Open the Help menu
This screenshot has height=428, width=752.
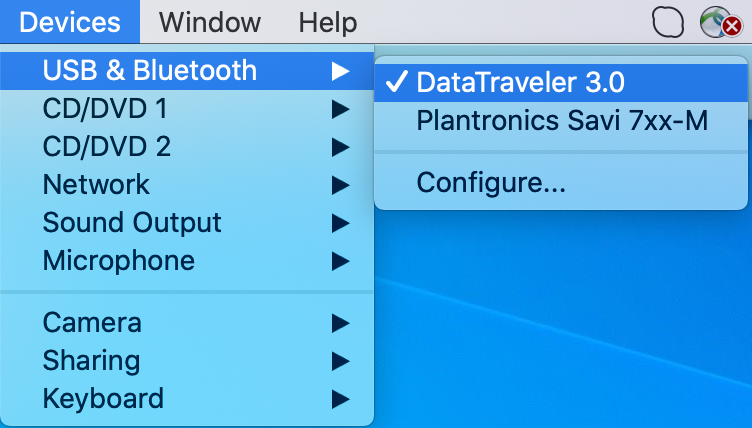[x=327, y=22]
